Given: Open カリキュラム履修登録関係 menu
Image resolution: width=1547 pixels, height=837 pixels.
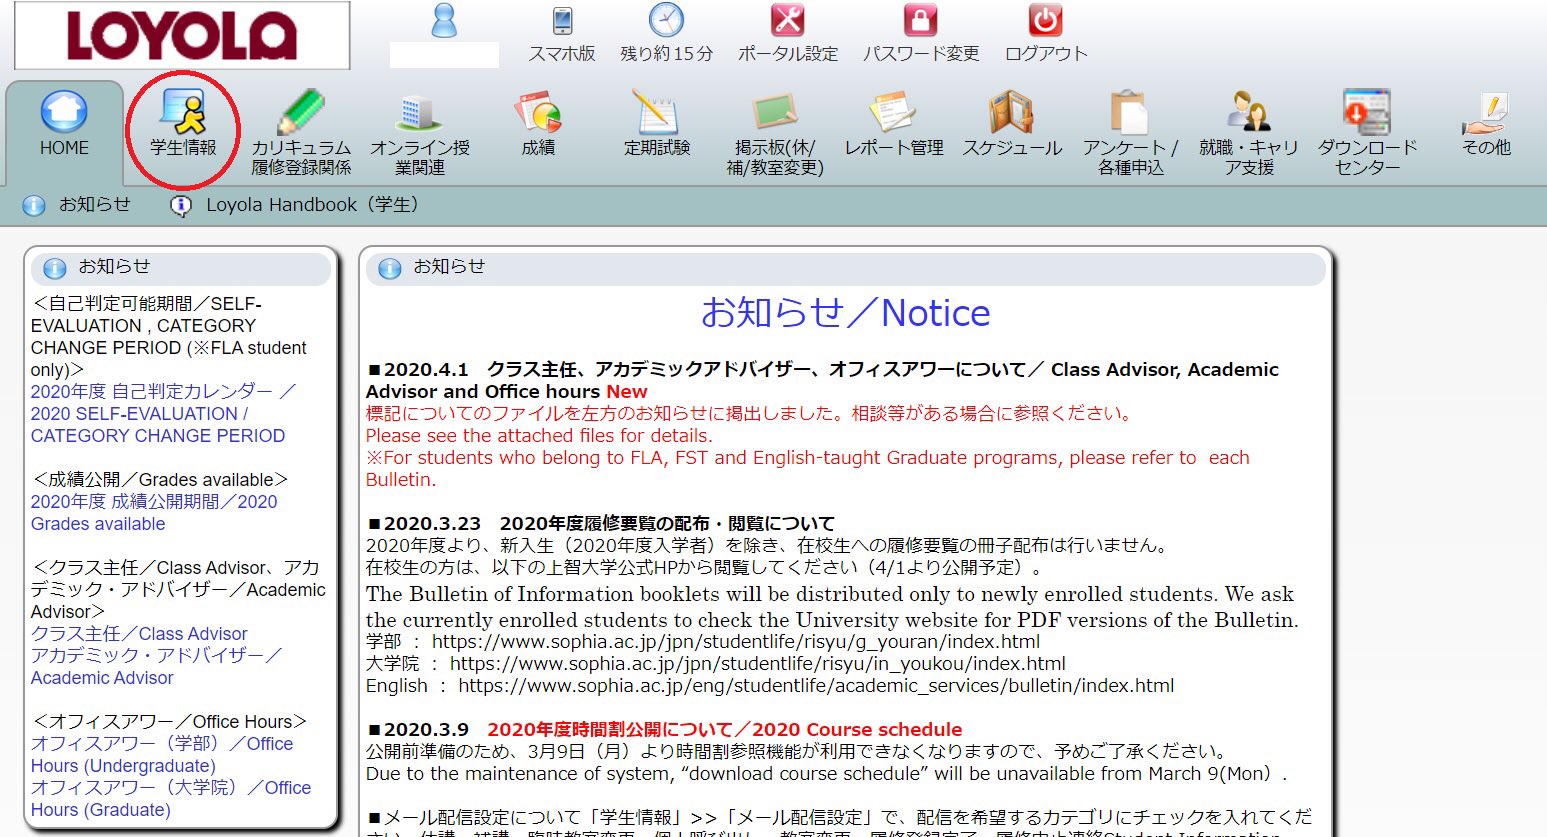Looking at the screenshot, I should (x=301, y=132).
